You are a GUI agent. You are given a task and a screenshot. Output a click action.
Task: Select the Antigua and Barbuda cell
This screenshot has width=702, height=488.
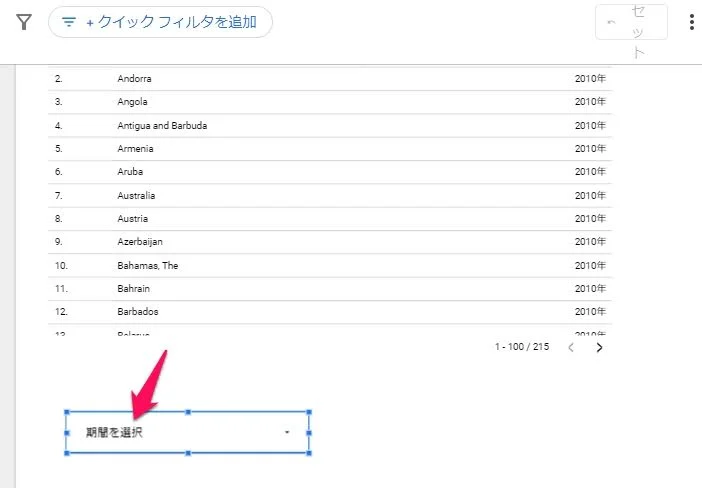pyautogui.click(x=162, y=126)
